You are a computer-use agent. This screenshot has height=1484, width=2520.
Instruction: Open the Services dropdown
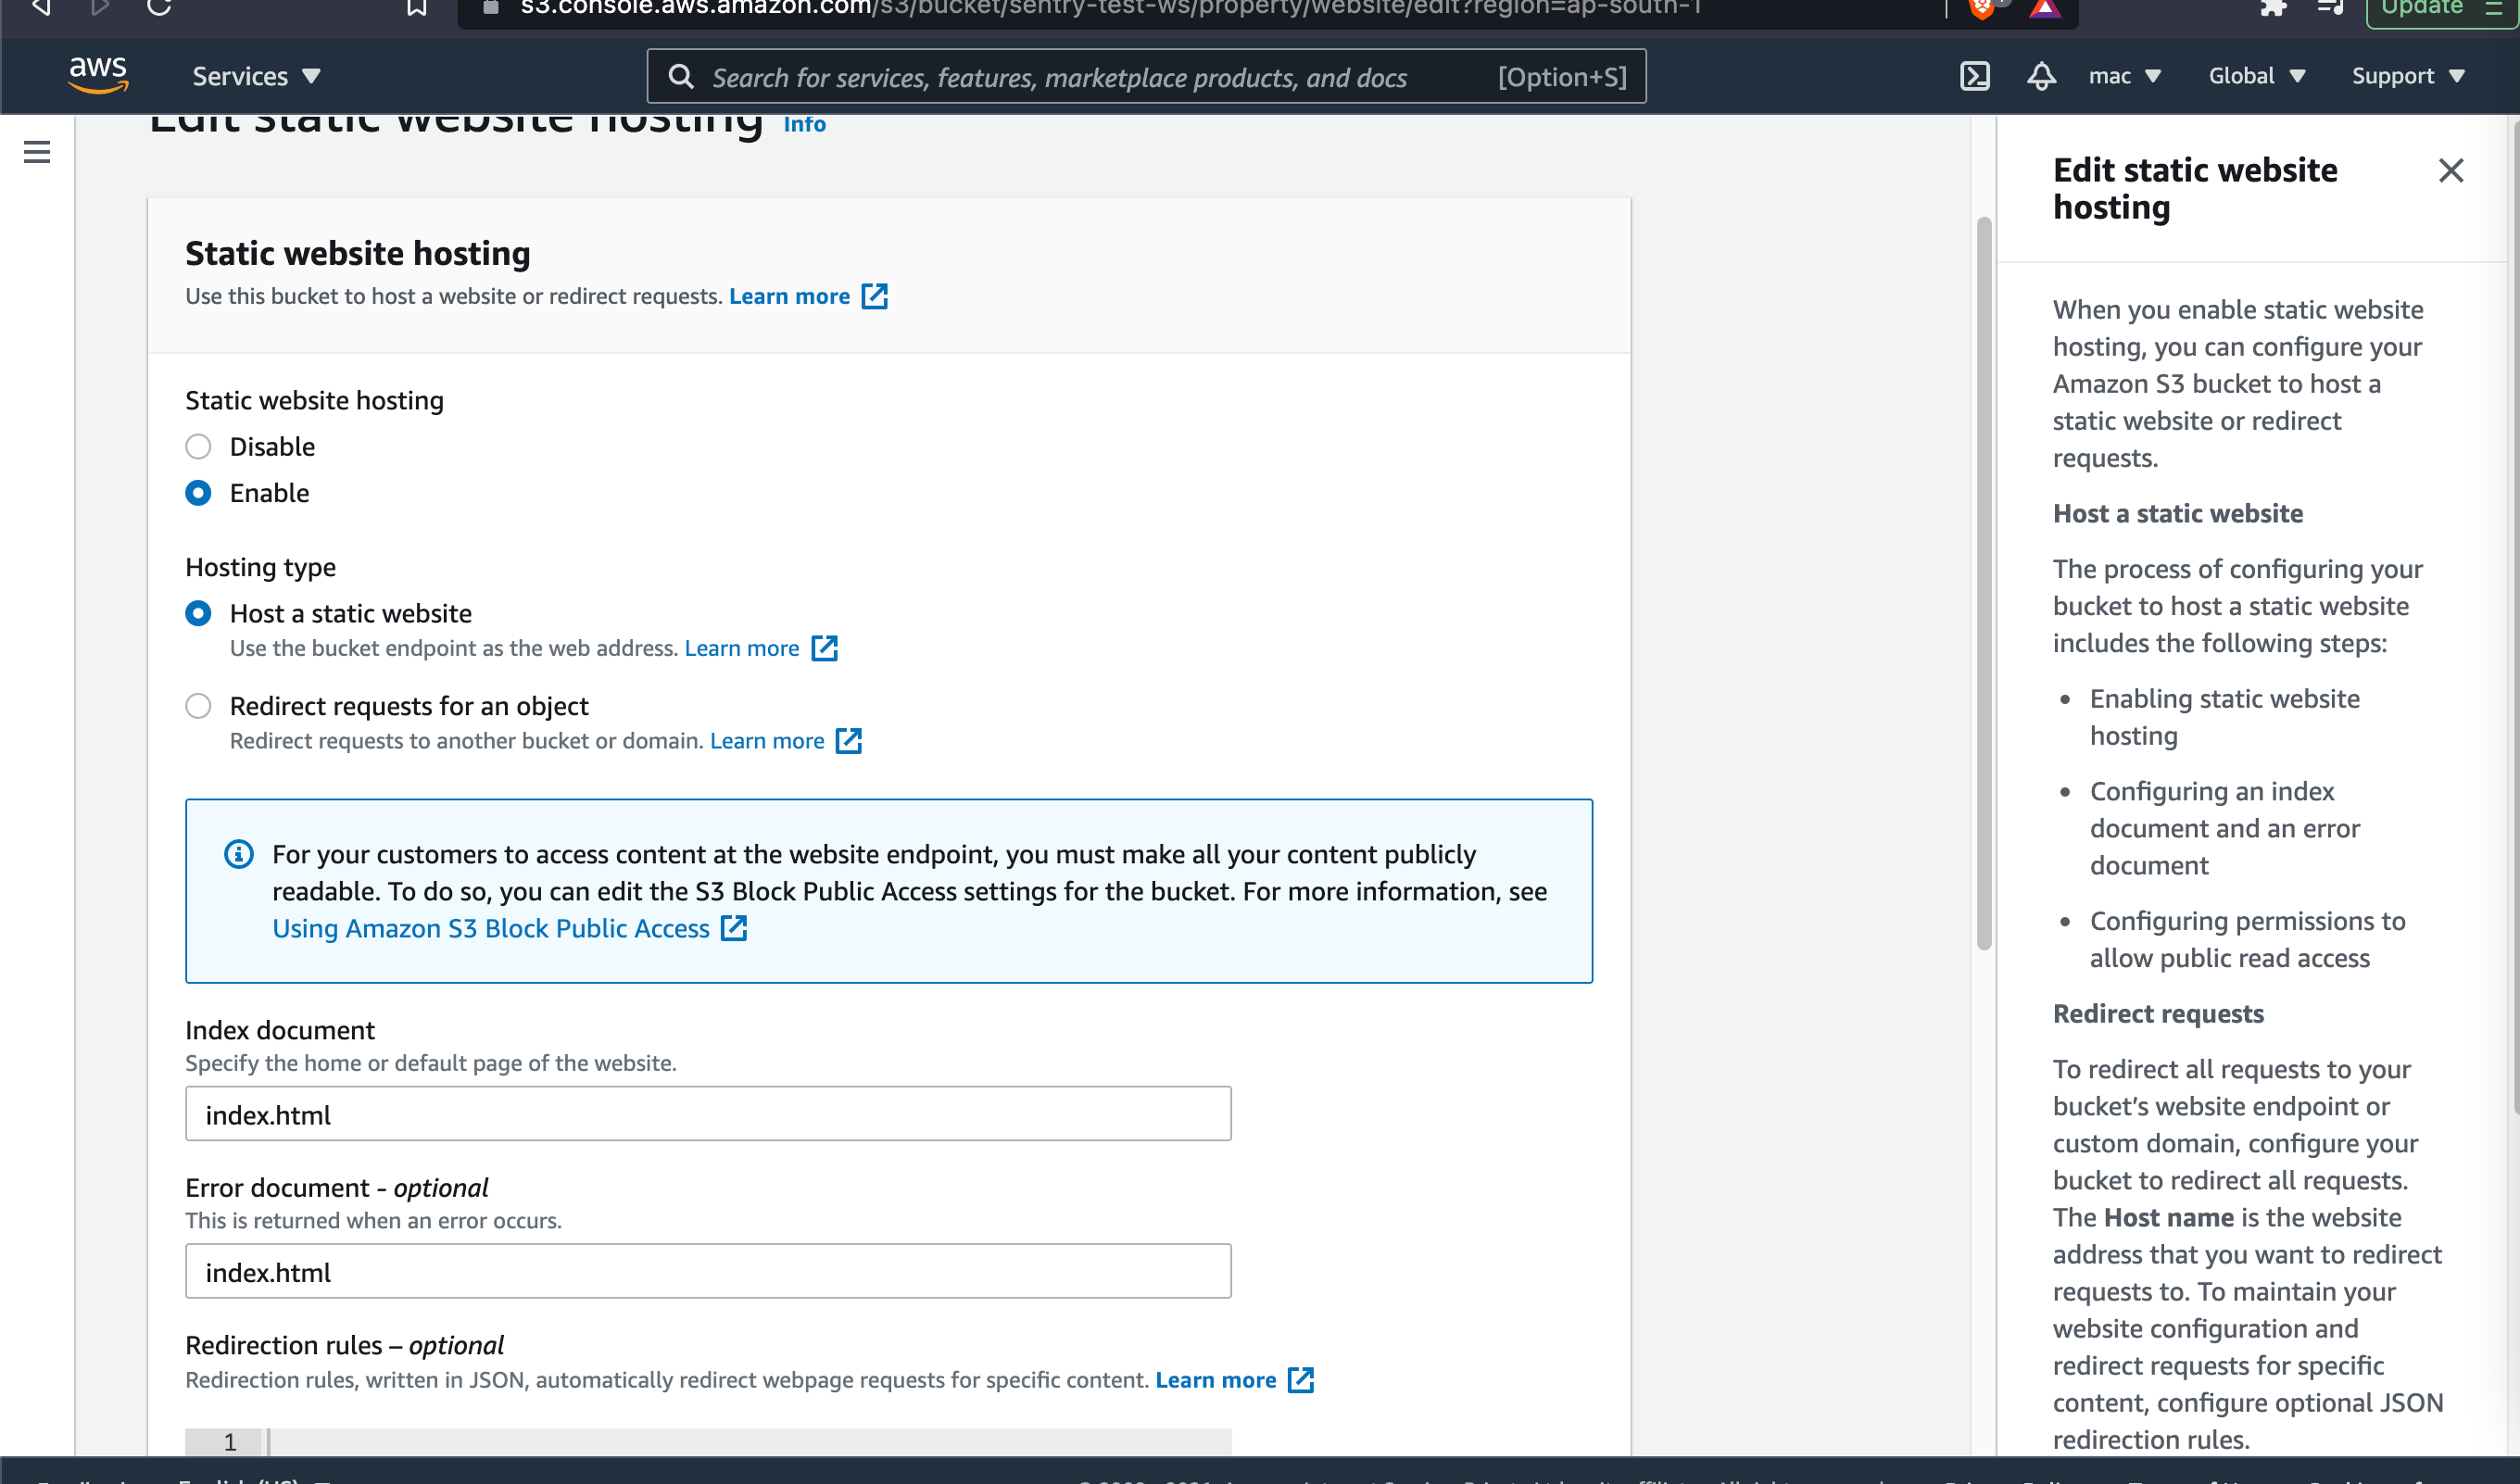pyautogui.click(x=255, y=76)
